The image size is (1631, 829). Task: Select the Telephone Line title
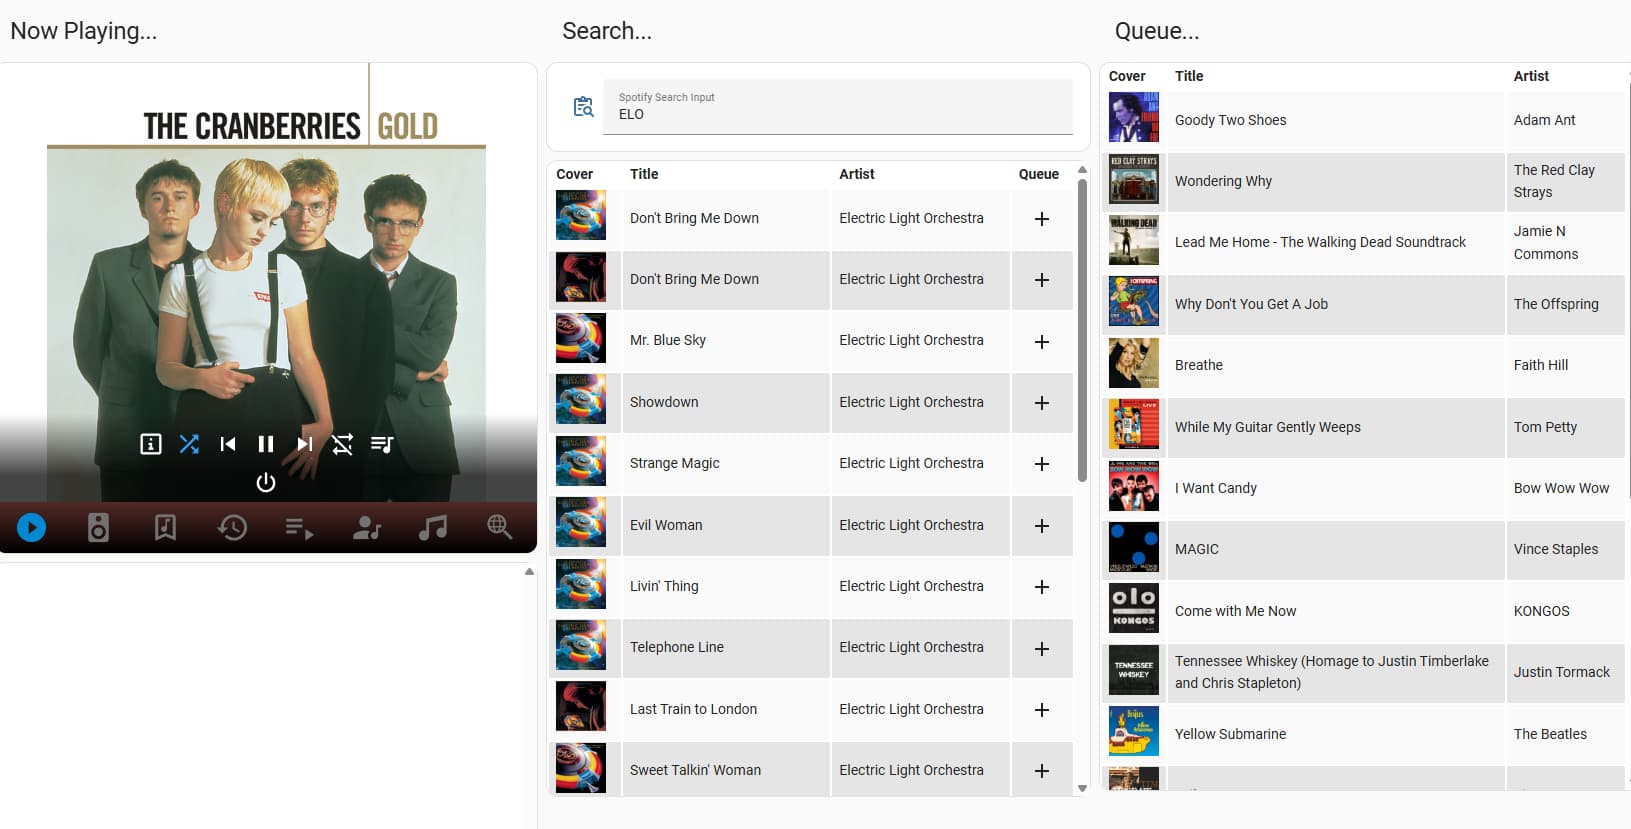pyautogui.click(x=677, y=647)
